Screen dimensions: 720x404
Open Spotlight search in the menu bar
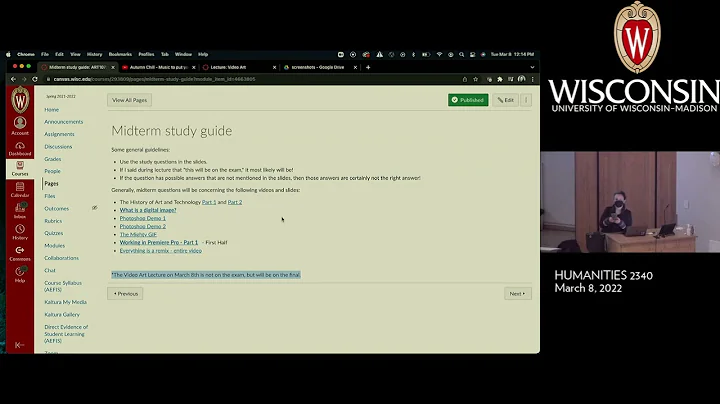(x=461, y=54)
